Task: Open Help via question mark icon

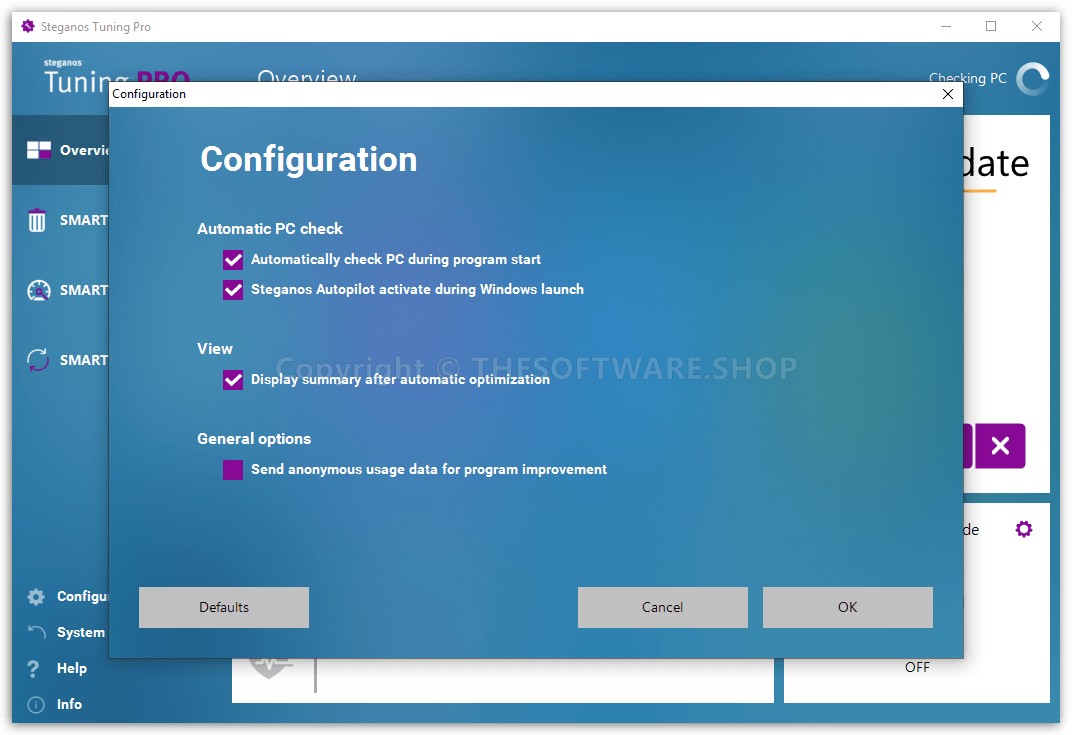Action: 35,668
